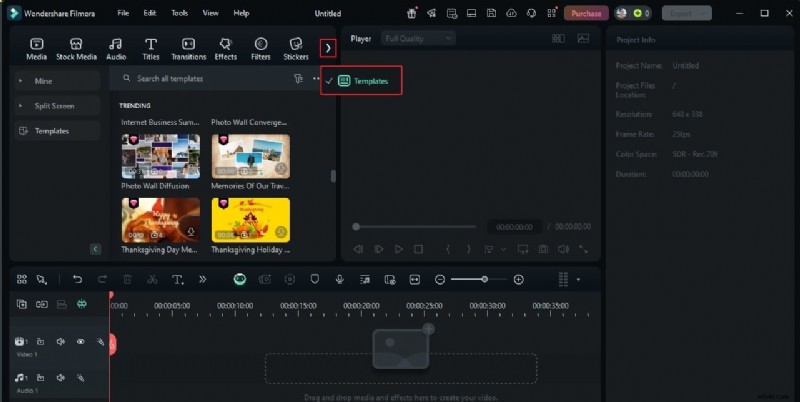The height and width of the screenshot is (402, 800).
Task: Open the Stock Media panel
Action: (78, 49)
